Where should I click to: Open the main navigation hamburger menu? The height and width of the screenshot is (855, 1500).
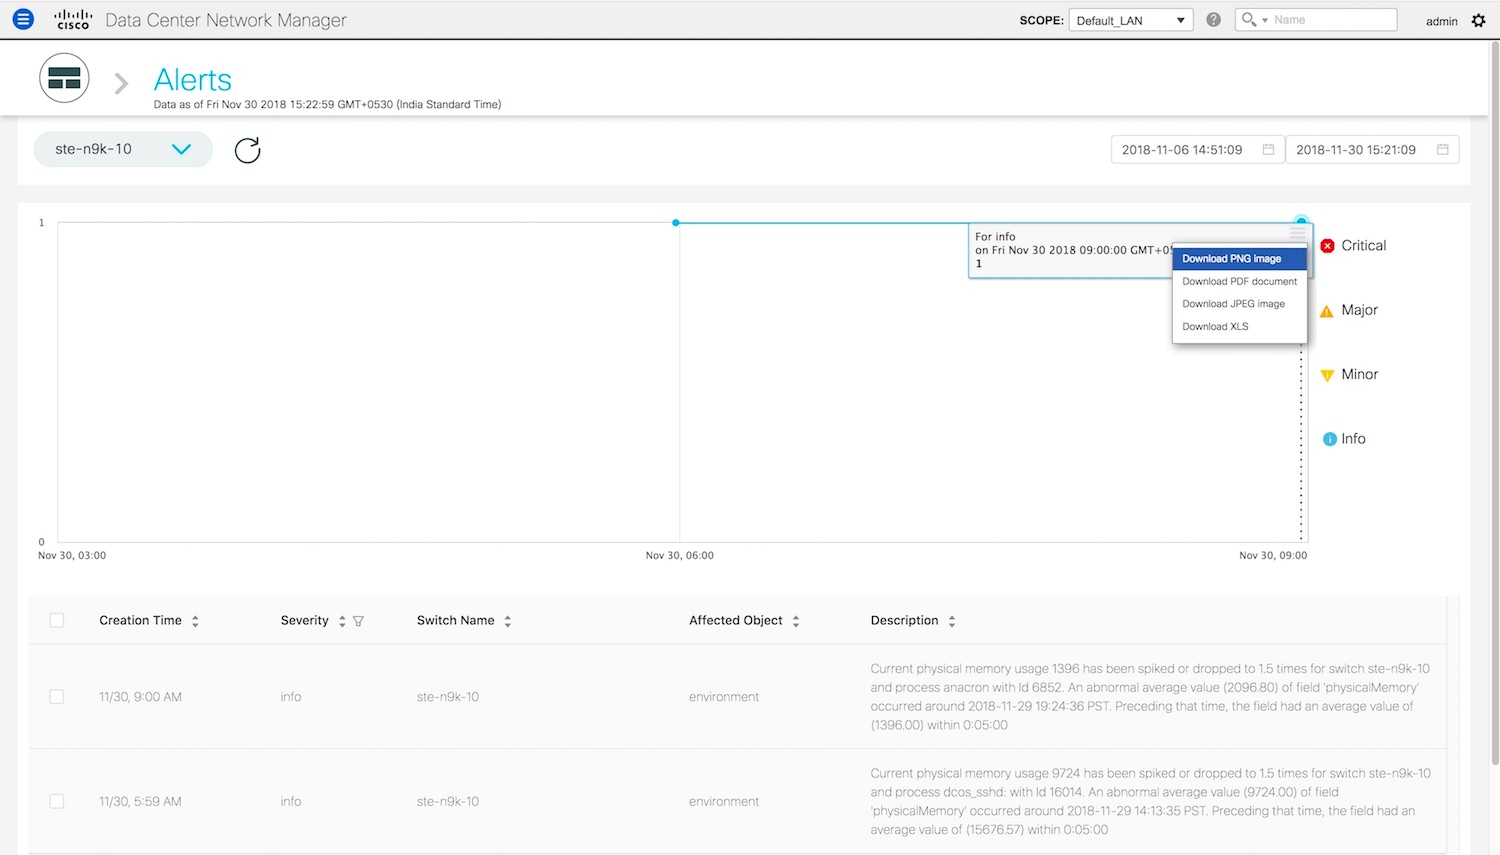tap(23, 19)
